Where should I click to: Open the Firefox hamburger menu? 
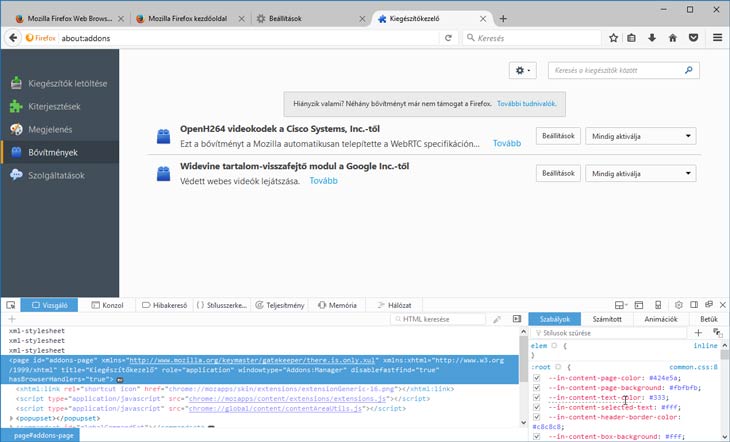click(x=717, y=38)
